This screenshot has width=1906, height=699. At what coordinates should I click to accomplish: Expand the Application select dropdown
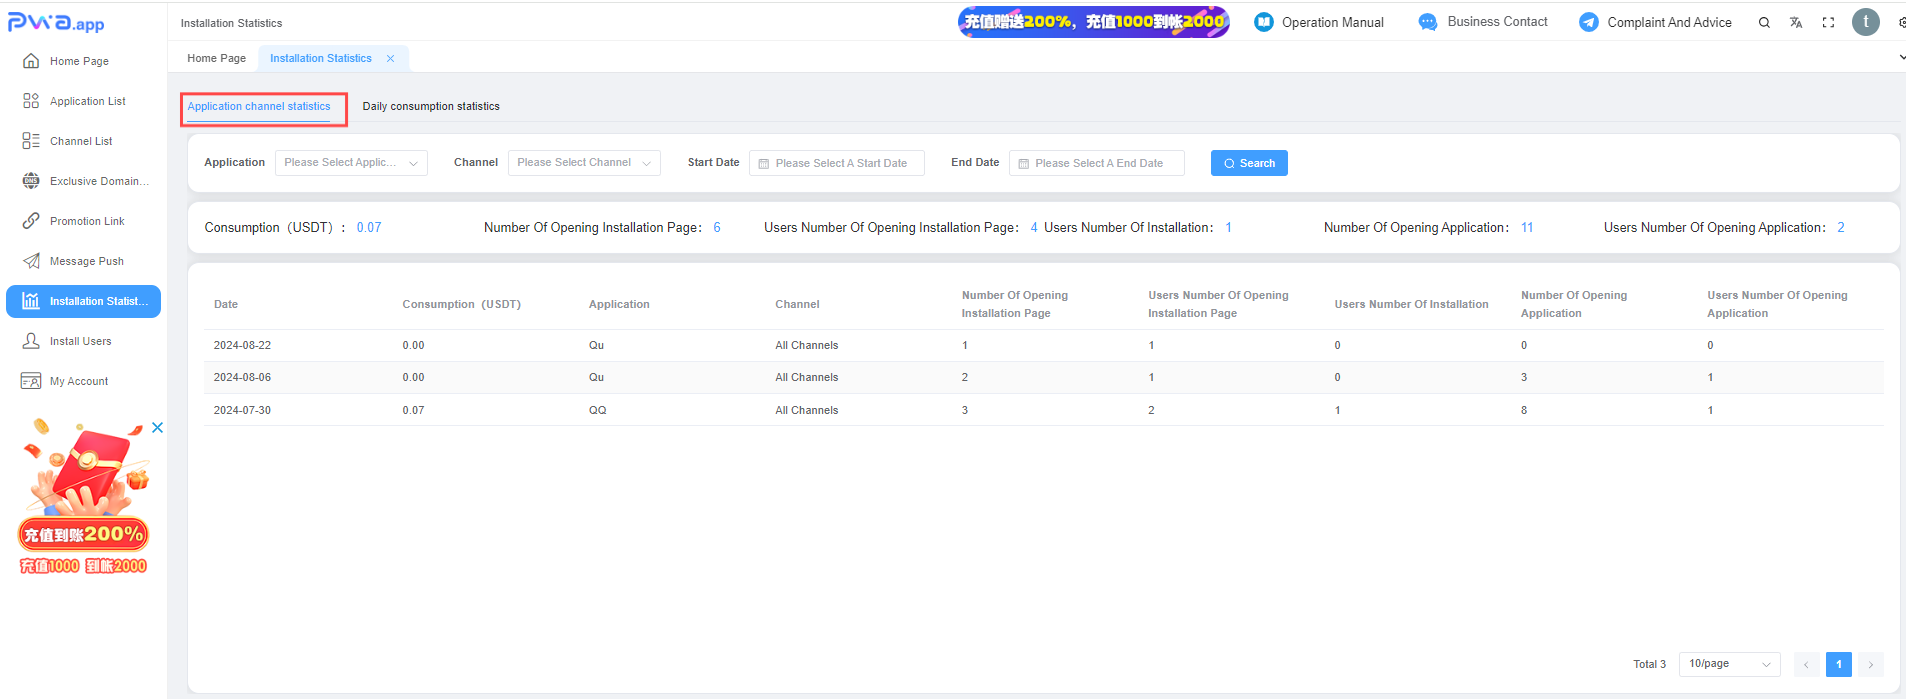(x=351, y=163)
